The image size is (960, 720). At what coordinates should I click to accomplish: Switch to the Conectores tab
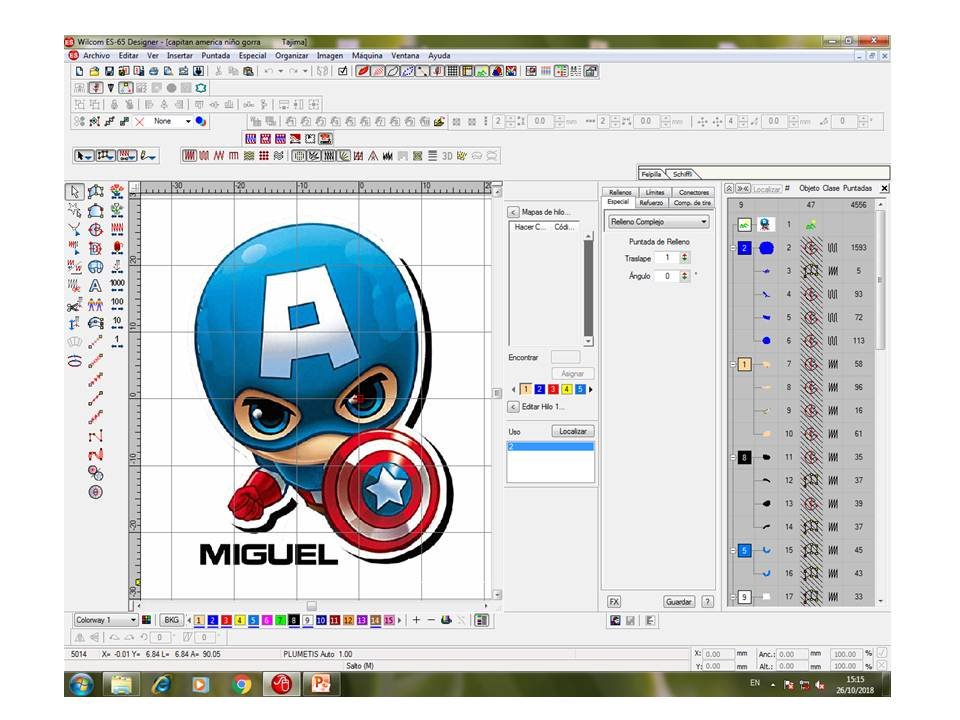click(x=694, y=192)
